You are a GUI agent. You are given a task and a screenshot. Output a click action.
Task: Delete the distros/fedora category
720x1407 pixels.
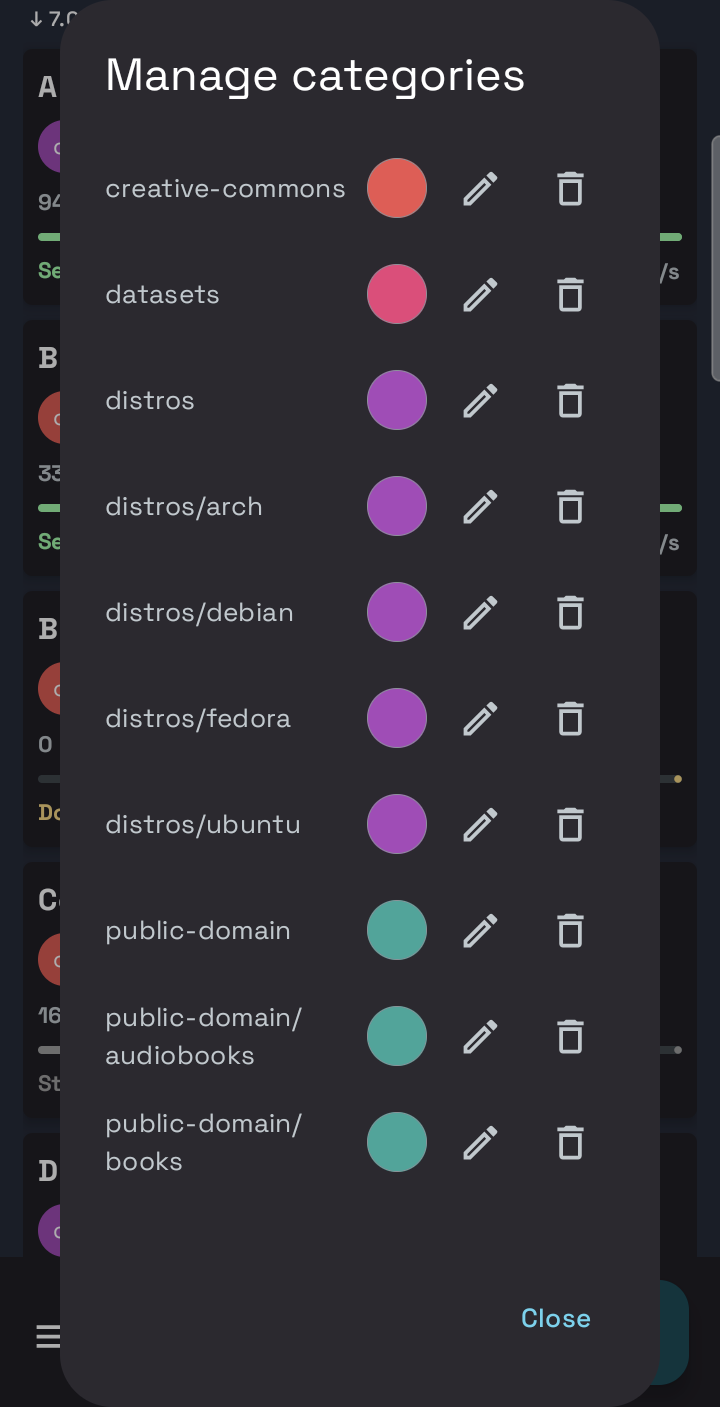(570, 718)
